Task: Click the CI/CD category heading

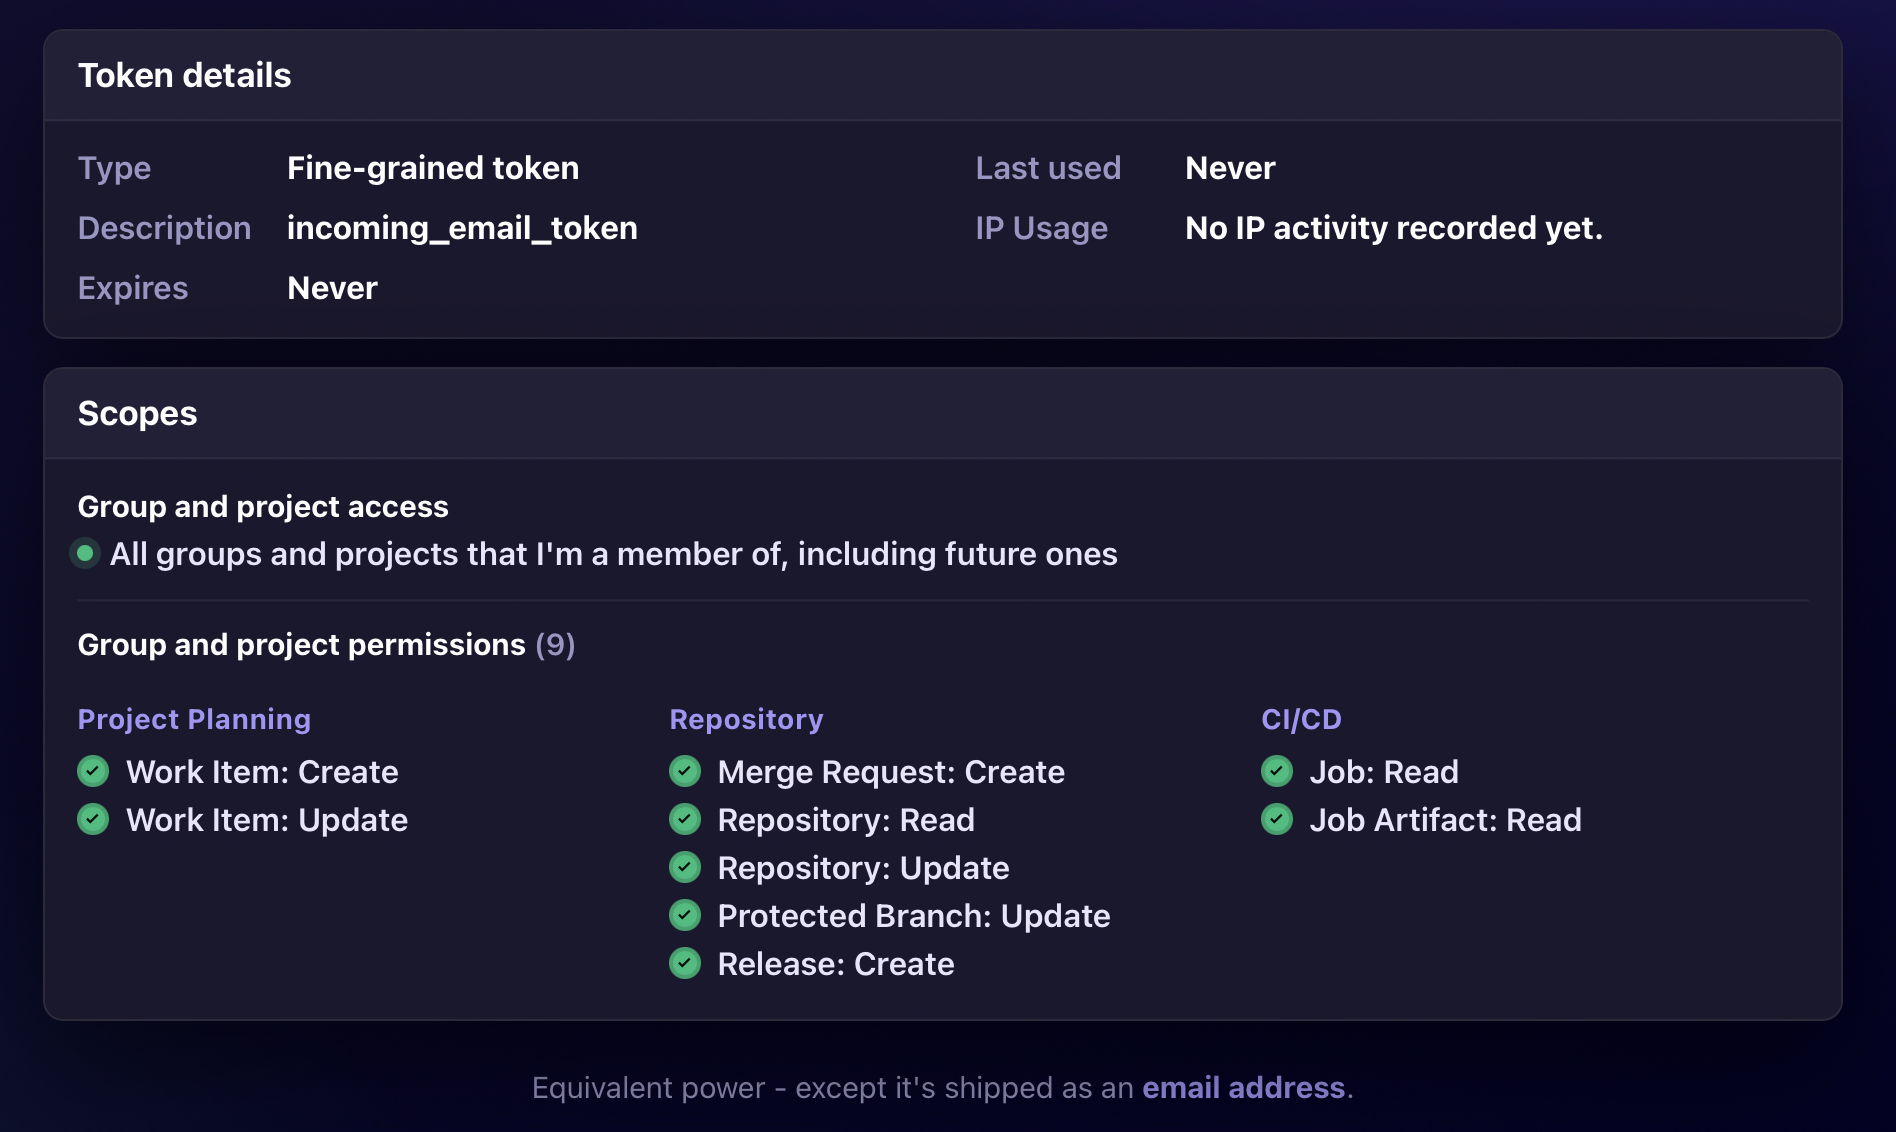Action: [1301, 719]
